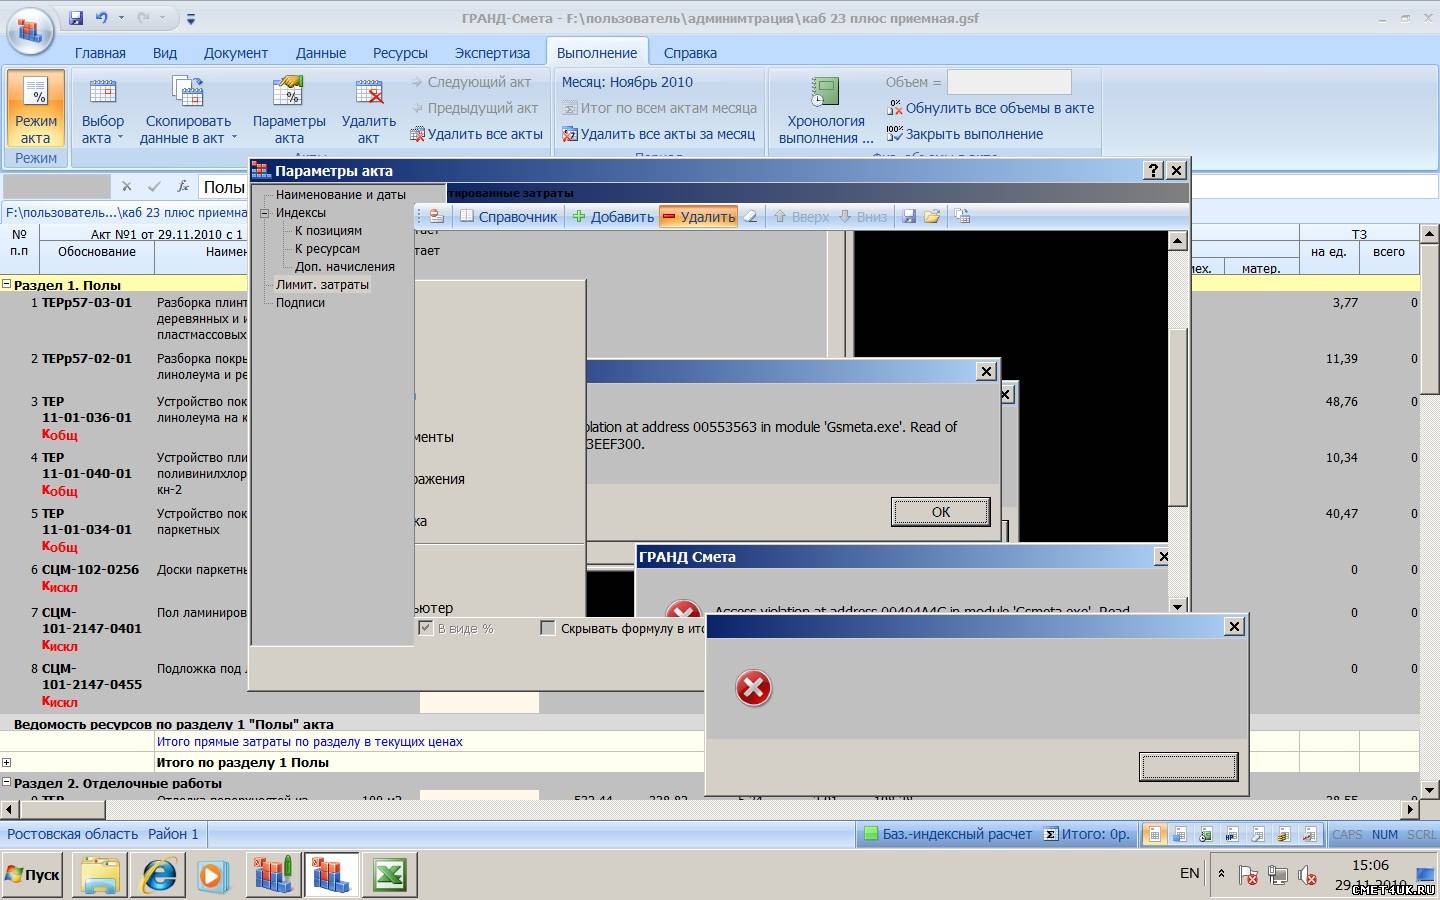This screenshot has width=1440, height=900.
Task: Click the fx formula icon in formula bar
Action: 183,187
